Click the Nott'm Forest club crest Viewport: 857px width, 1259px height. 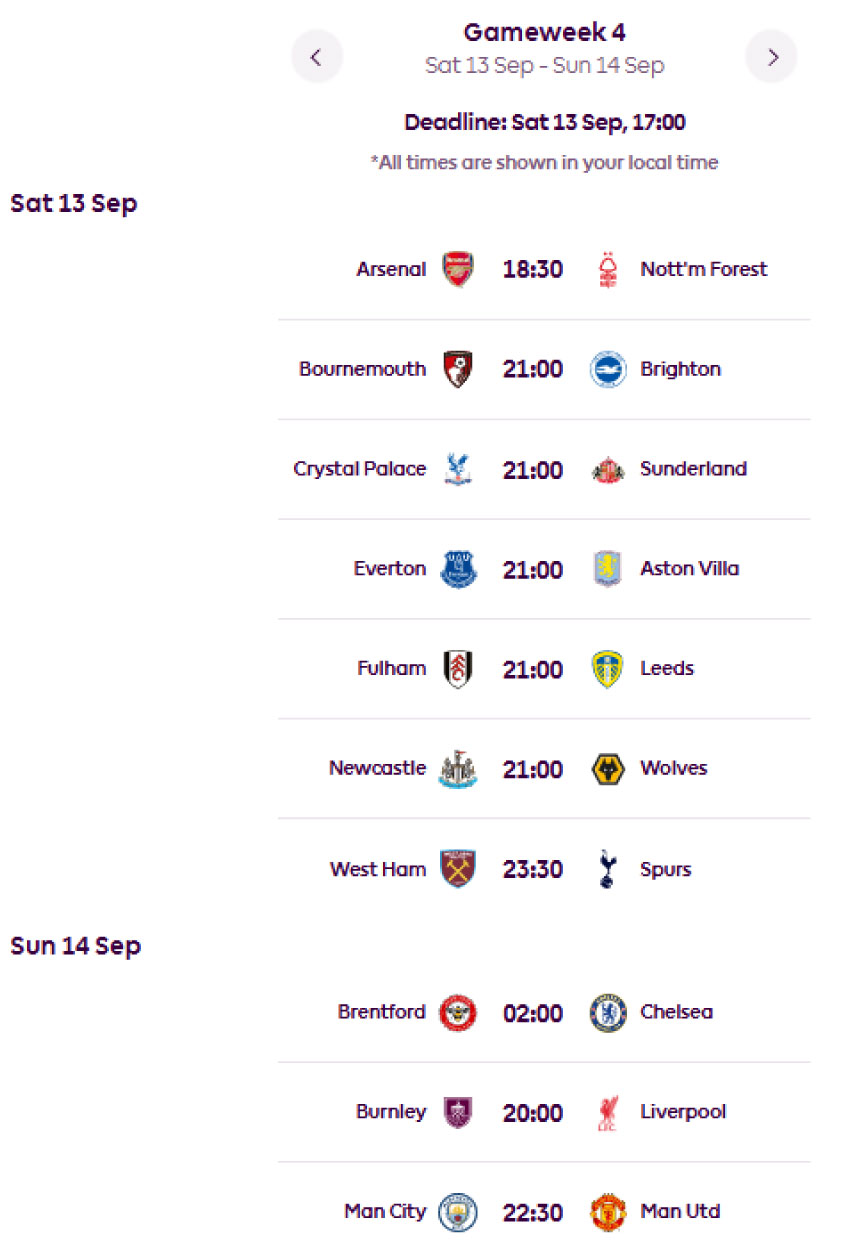607,269
